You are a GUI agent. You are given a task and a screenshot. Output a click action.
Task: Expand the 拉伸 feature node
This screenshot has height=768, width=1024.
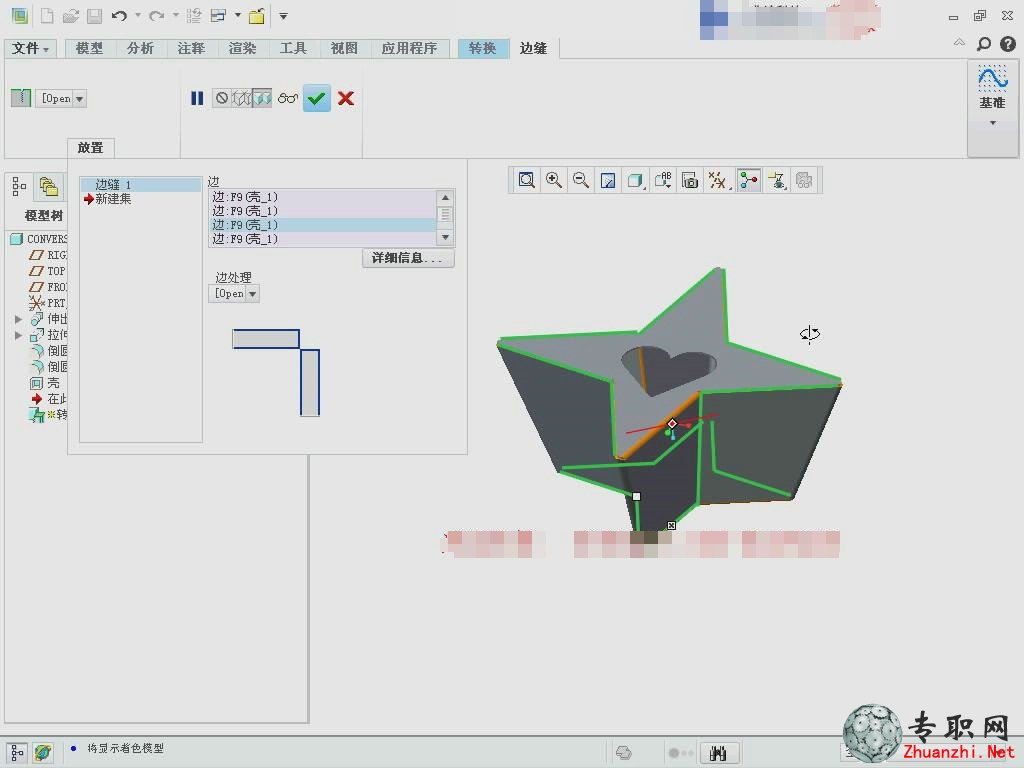18,335
